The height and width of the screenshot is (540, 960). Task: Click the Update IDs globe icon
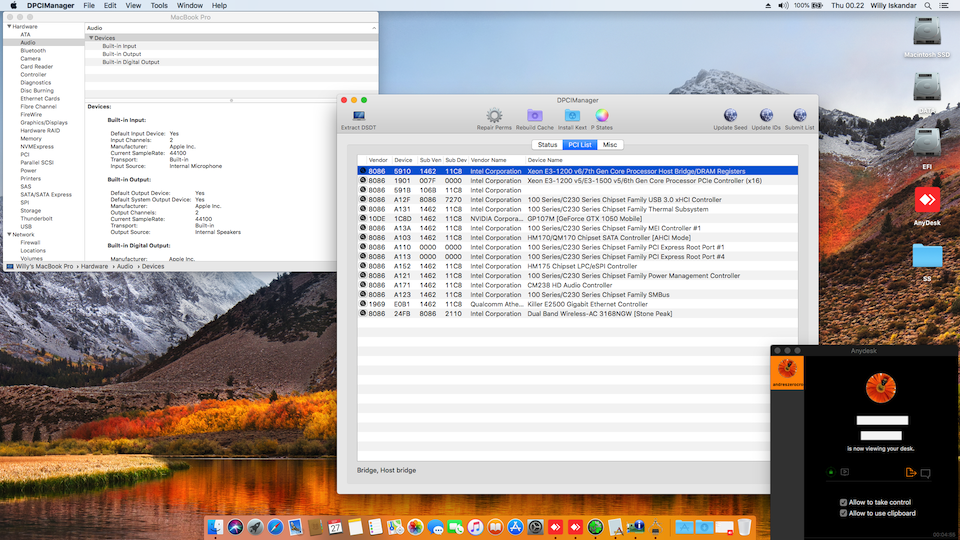pos(766,116)
